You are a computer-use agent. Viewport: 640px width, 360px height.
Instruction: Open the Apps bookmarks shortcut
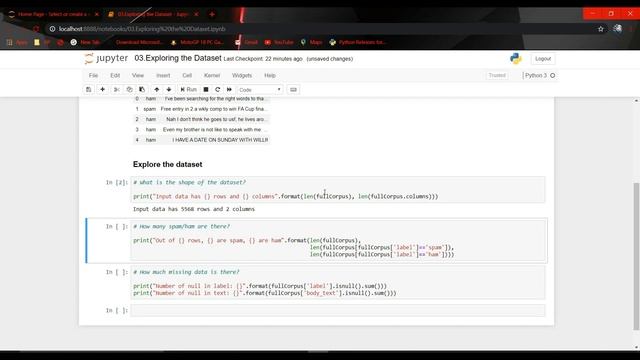point(17,42)
